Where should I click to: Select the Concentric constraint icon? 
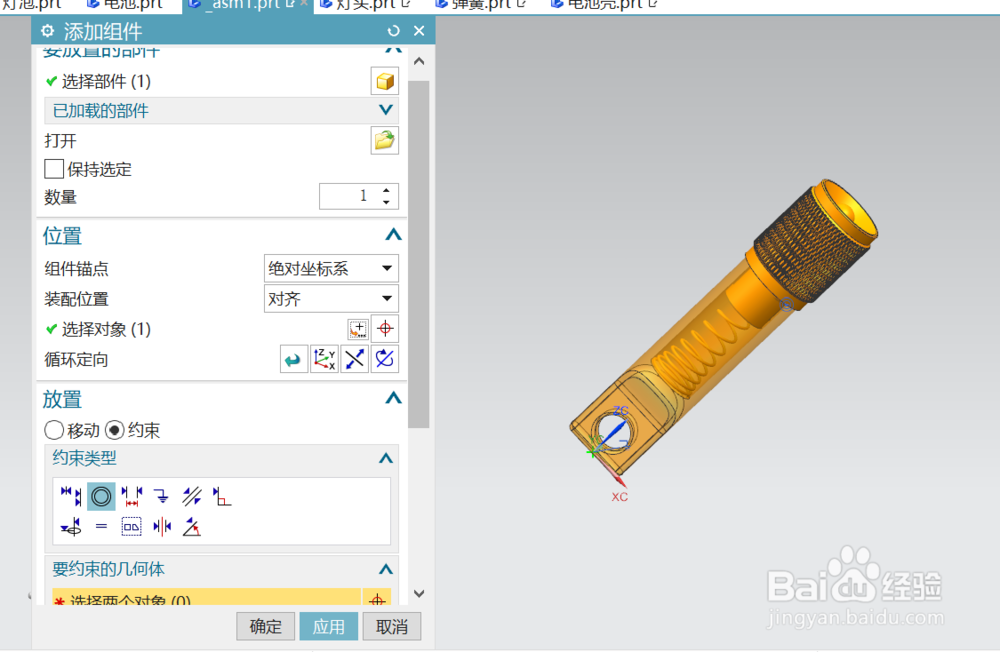(x=101, y=496)
